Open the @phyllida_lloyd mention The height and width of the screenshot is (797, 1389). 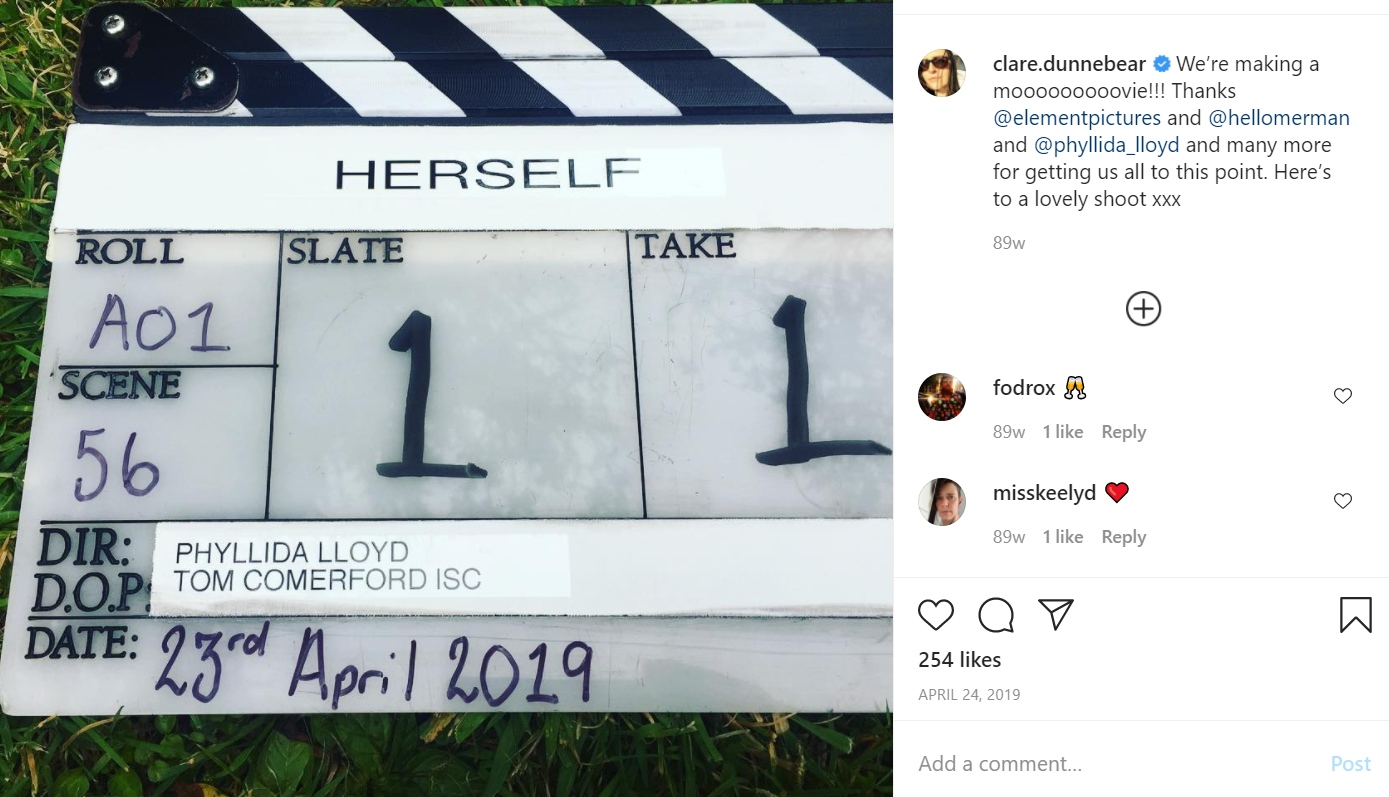tap(1107, 145)
